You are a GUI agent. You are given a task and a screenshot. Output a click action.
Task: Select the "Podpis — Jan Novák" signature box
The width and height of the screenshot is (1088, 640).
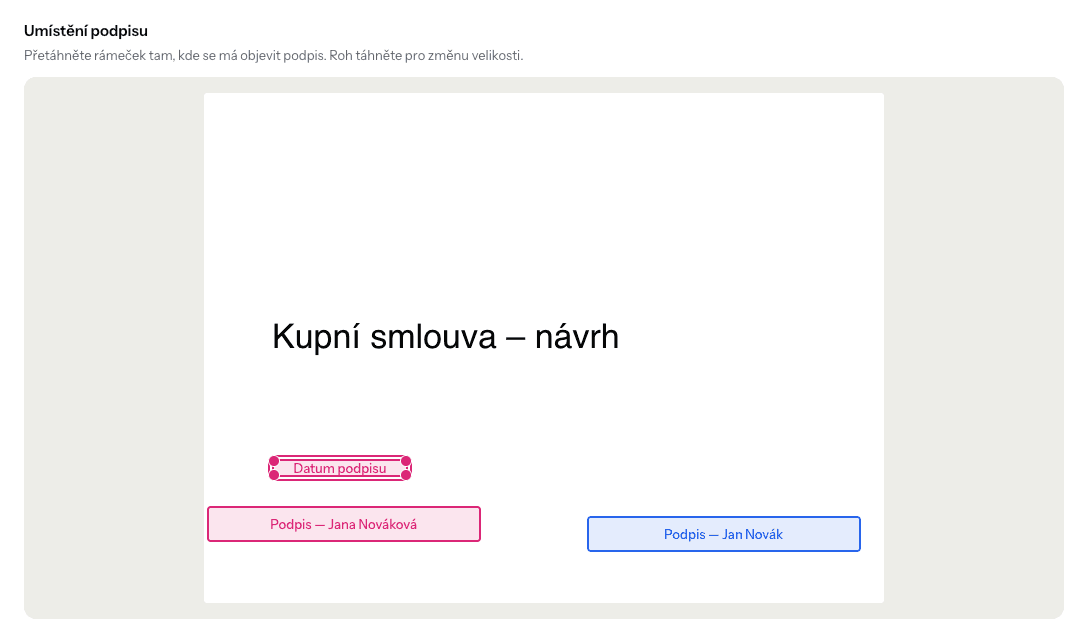click(724, 534)
